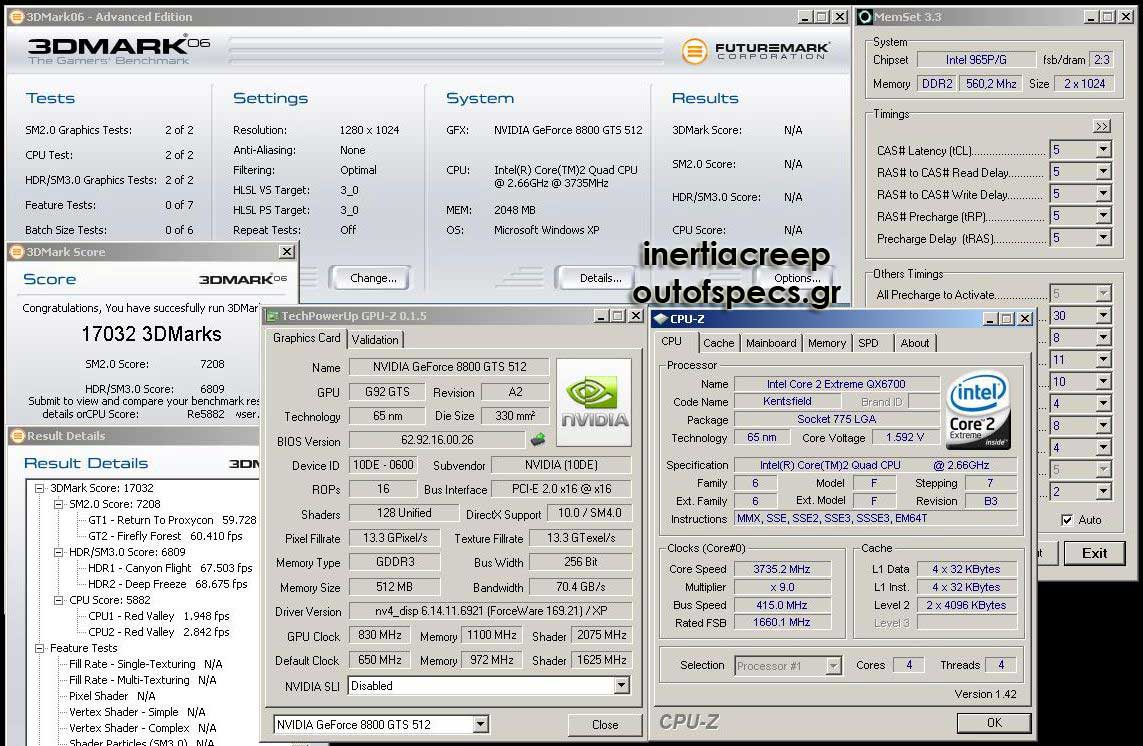Select HDR1 - Canyon Flight row
This screenshot has width=1143, height=746.
(170, 568)
